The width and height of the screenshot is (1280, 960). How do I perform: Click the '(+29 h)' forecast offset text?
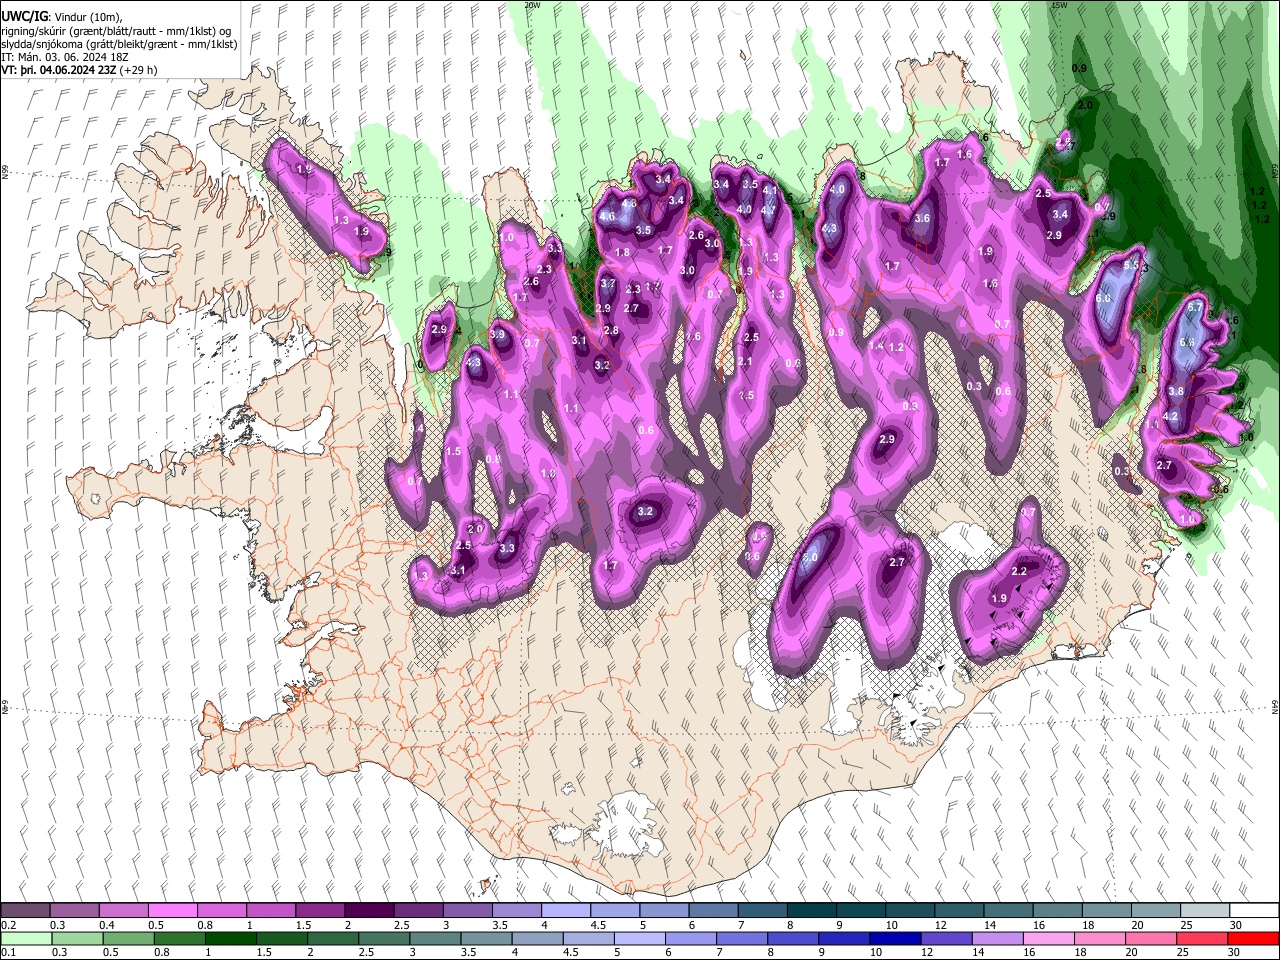point(139,71)
